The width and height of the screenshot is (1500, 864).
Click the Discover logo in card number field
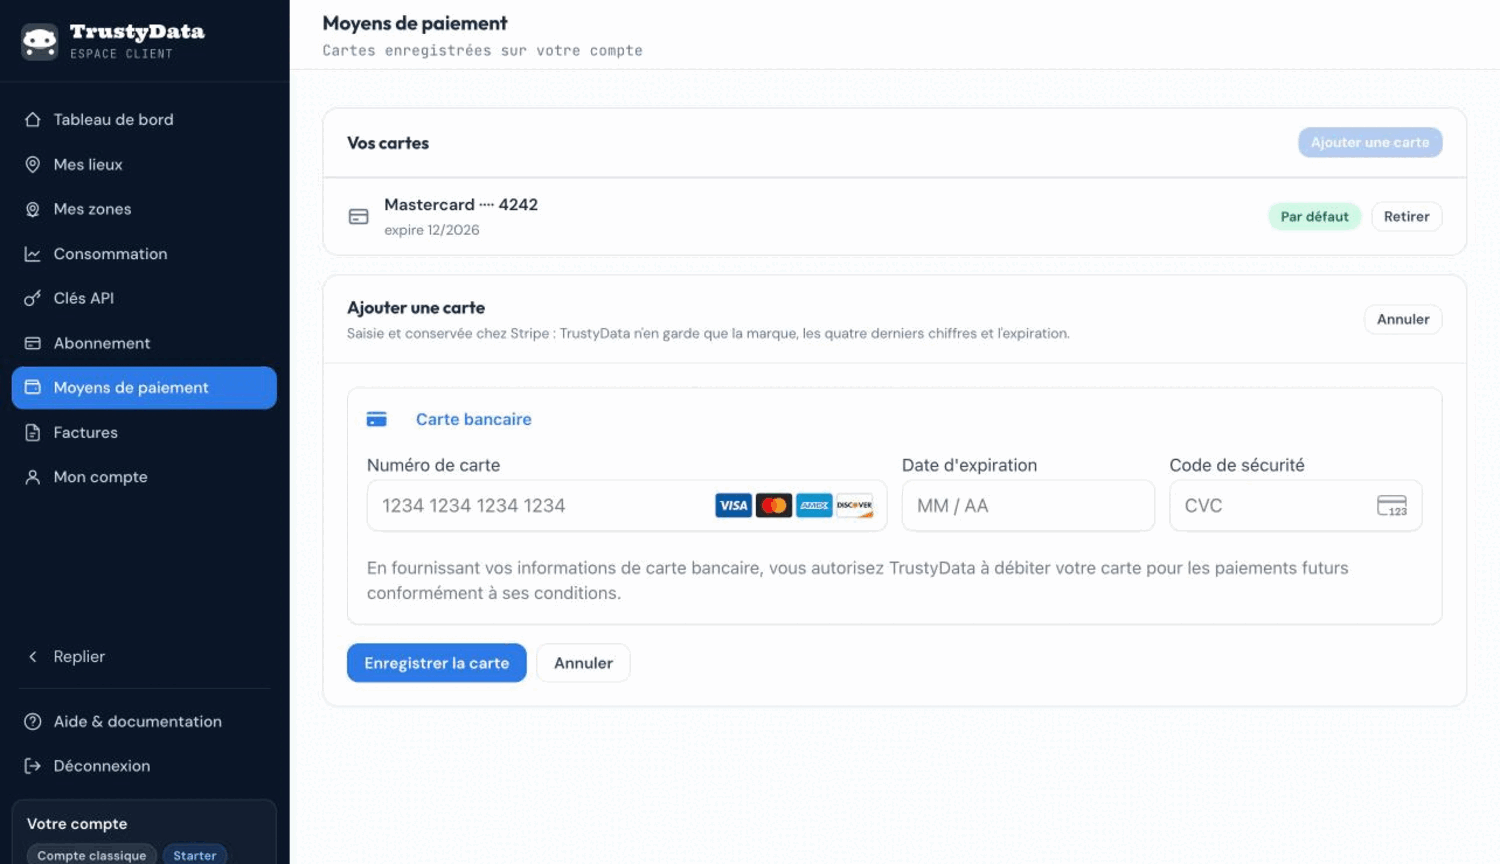point(855,506)
